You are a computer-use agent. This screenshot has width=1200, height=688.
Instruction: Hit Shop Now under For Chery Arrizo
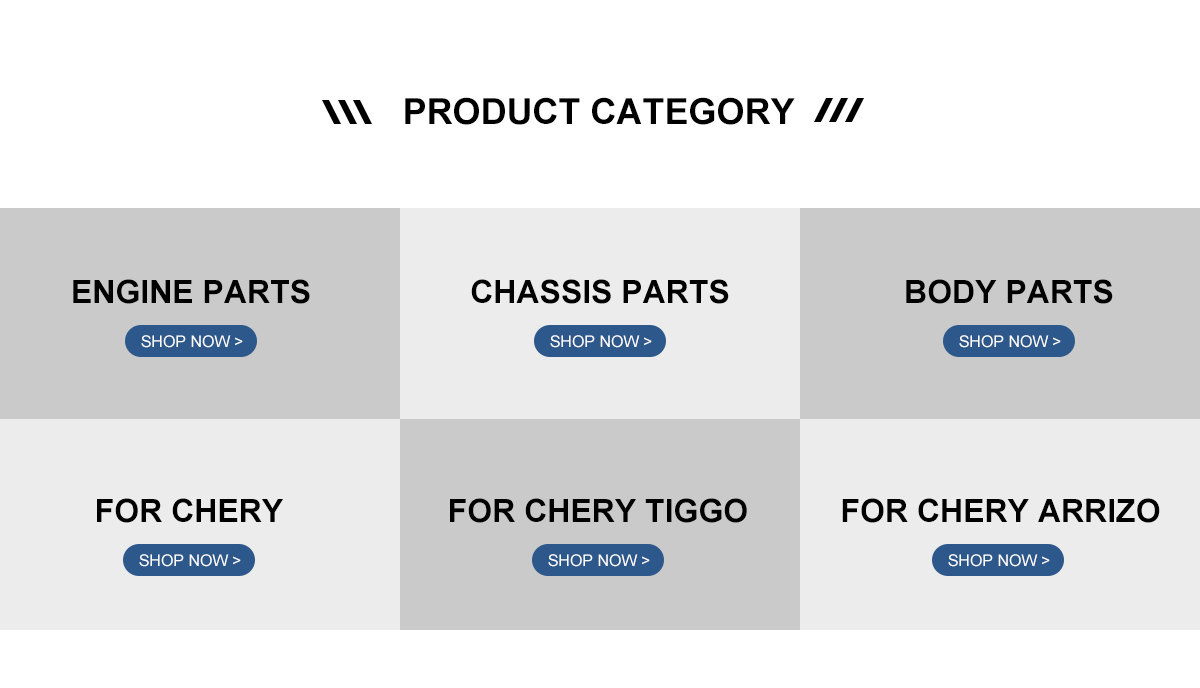(x=997, y=560)
